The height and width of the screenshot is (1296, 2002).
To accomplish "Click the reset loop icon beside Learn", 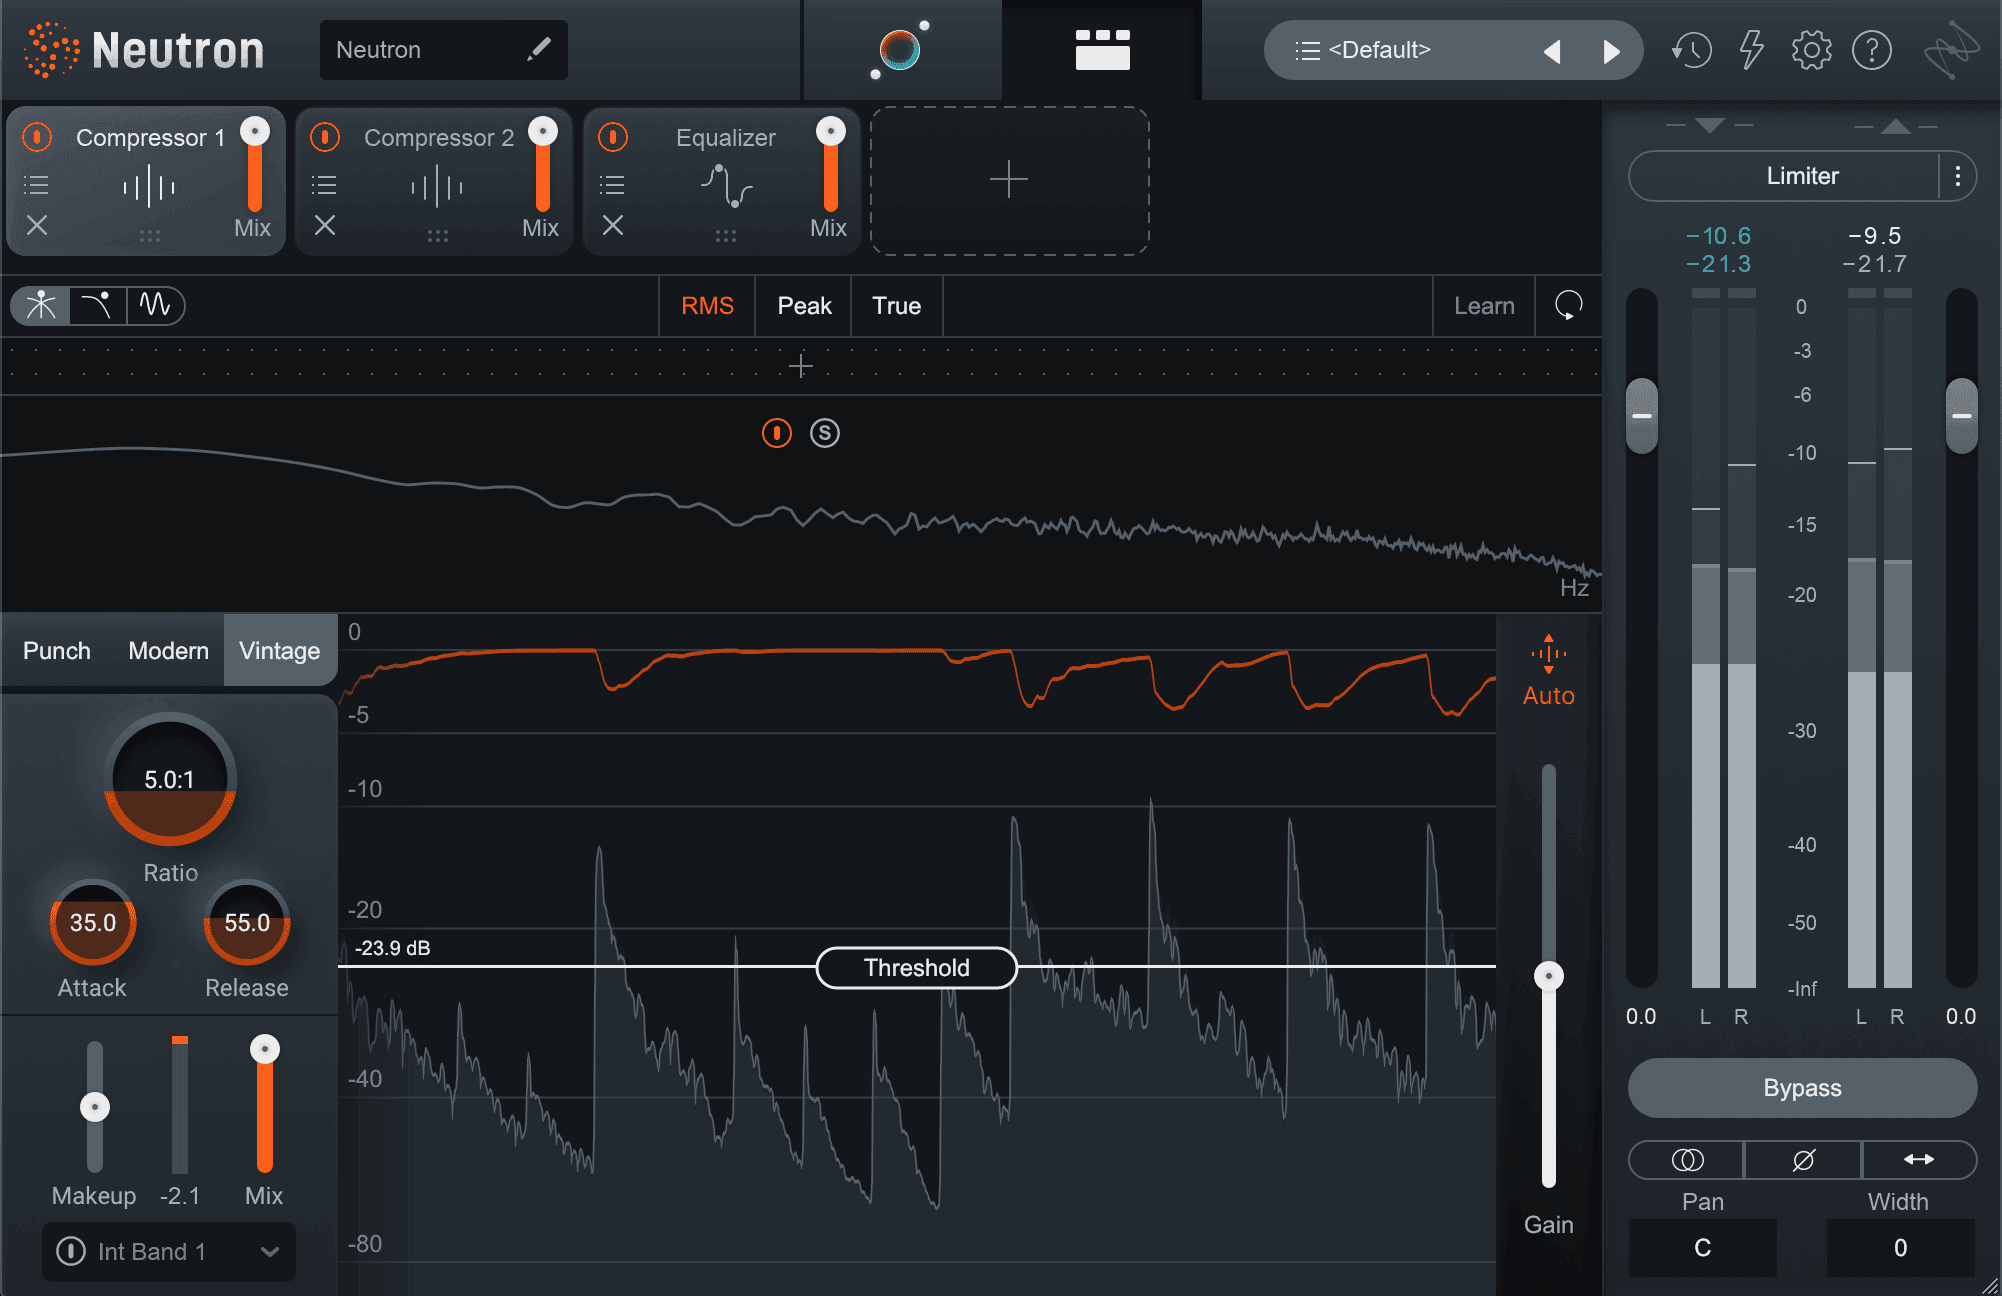I will pos(1568,305).
